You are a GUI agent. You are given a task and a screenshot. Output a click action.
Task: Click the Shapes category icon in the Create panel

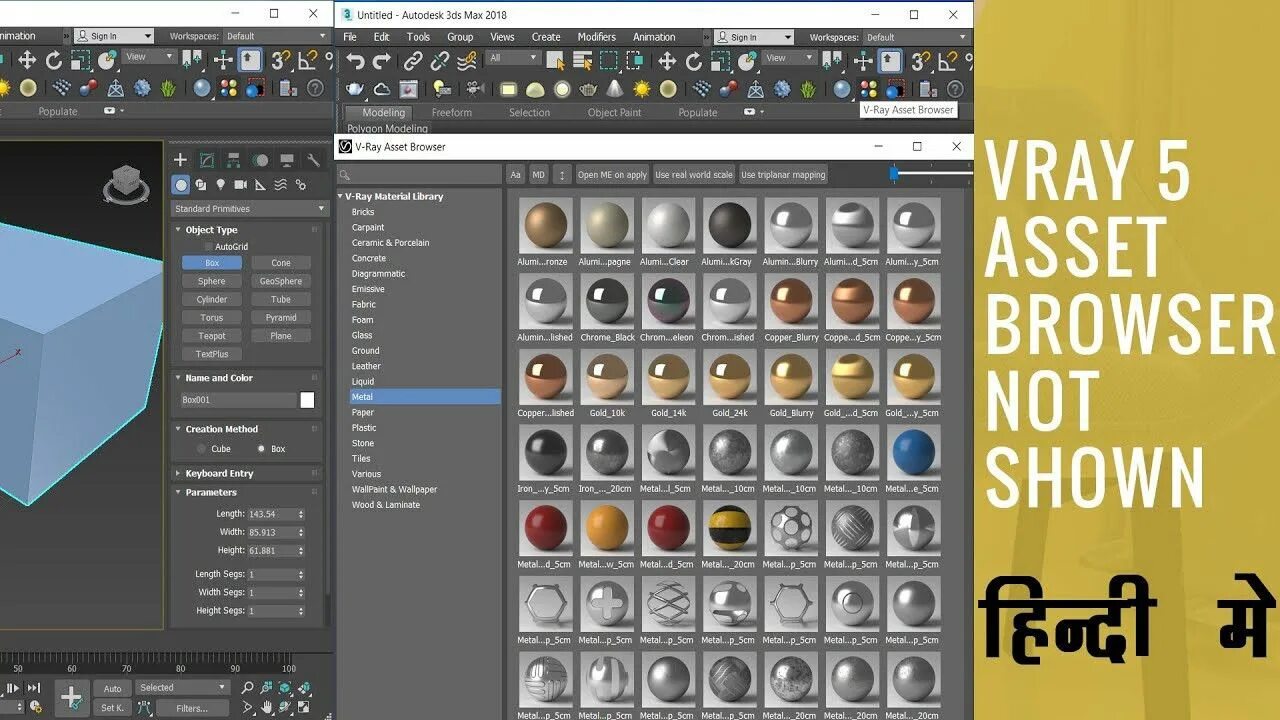tap(201, 185)
